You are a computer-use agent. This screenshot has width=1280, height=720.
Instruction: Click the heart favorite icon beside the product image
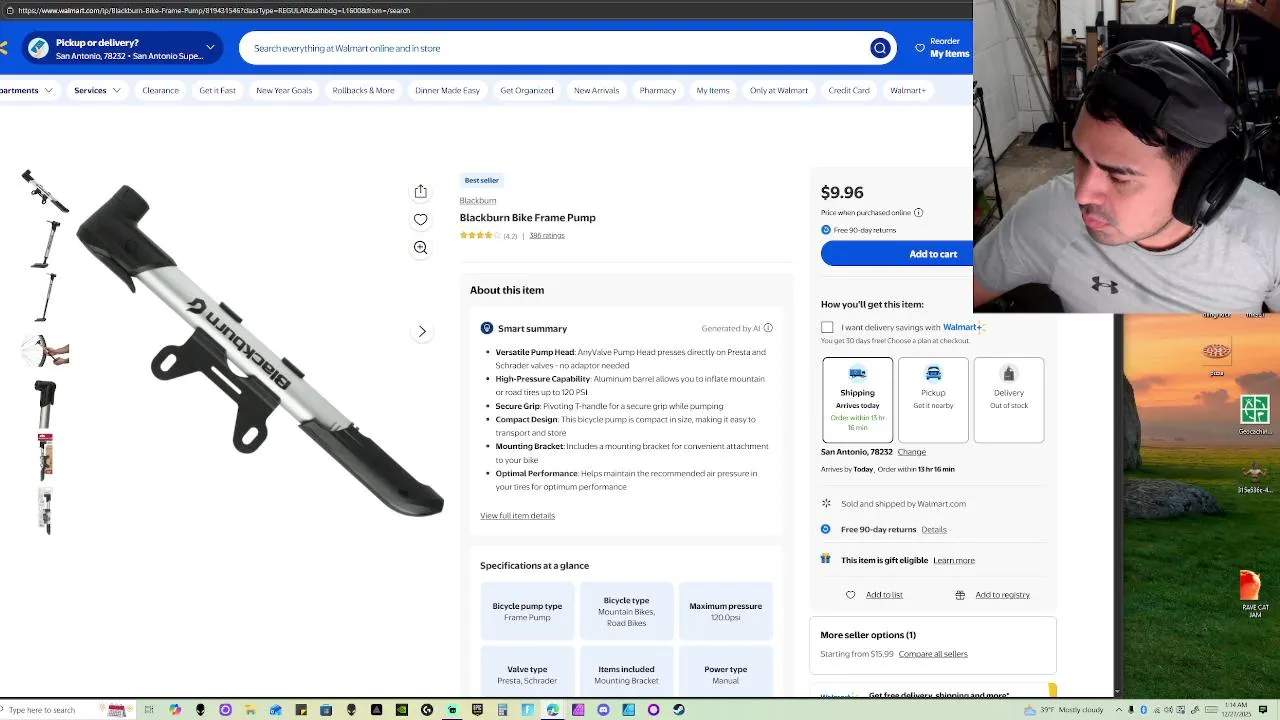(421, 219)
